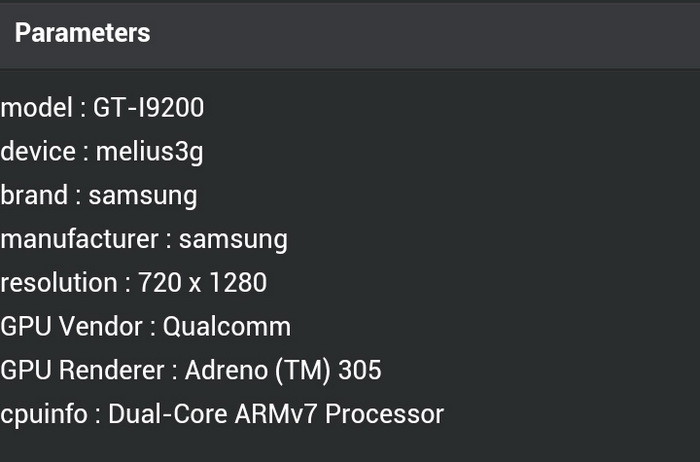
Task: Click the Adreno (TM) 305 value
Action: pos(283,370)
